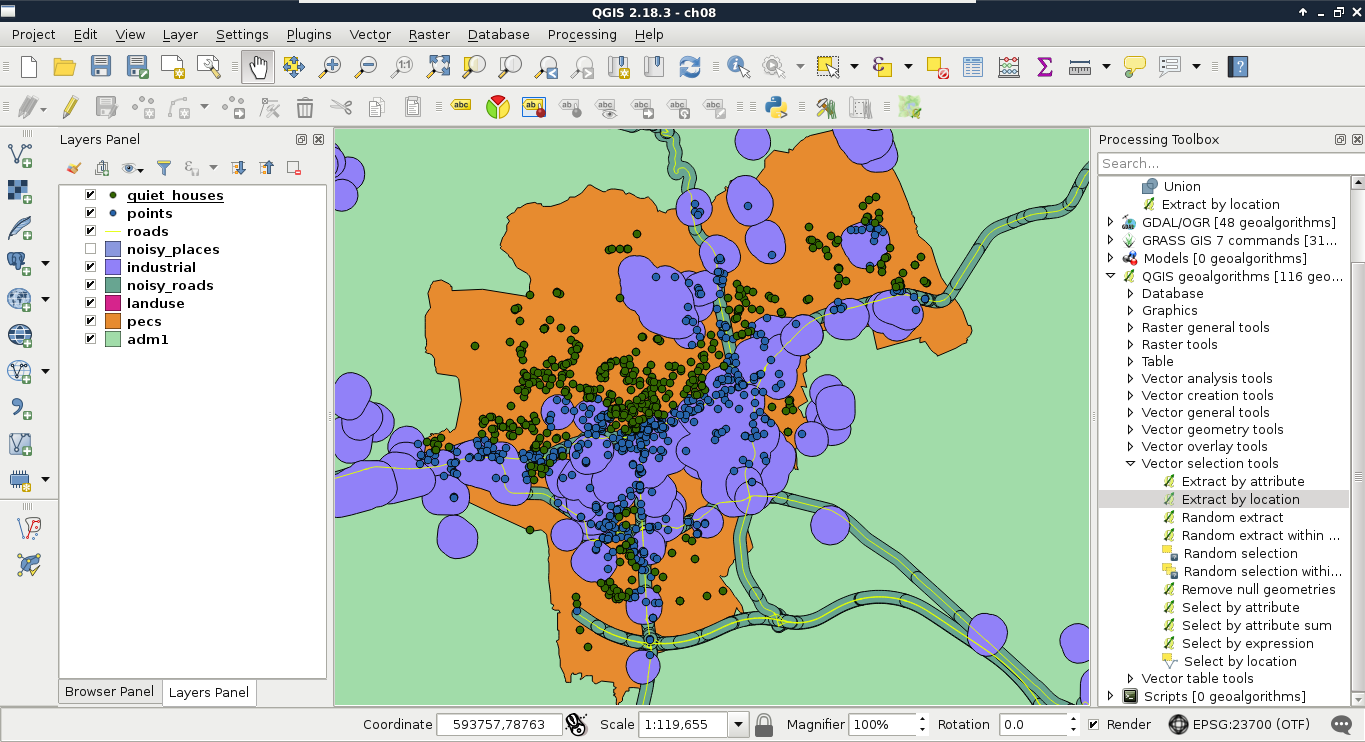The height and width of the screenshot is (742, 1365).
Task: Click the Toggle Editing pencil icon
Action: pyautogui.click(x=70, y=107)
